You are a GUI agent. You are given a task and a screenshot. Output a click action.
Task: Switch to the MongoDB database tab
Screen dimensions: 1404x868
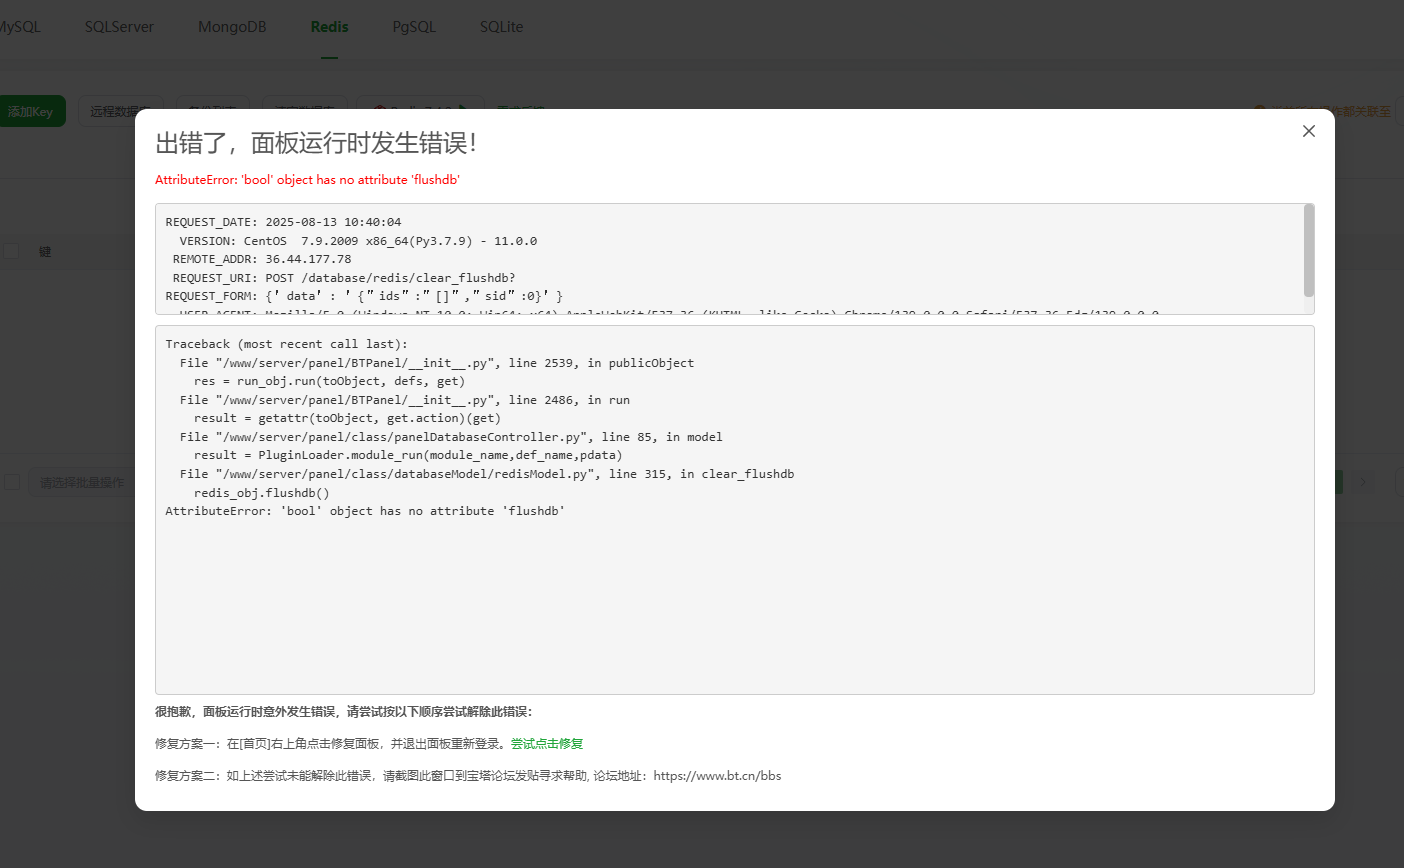(232, 27)
